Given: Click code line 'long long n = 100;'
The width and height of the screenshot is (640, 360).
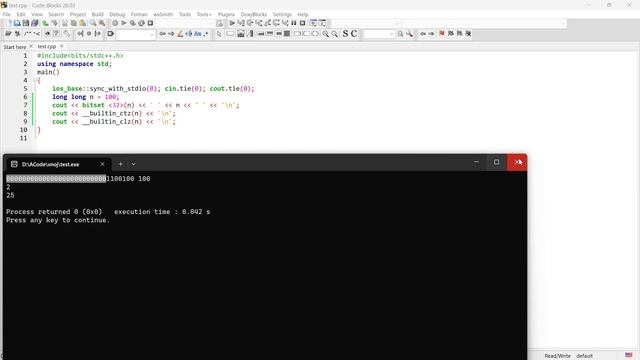Looking at the screenshot, I should (86, 97).
